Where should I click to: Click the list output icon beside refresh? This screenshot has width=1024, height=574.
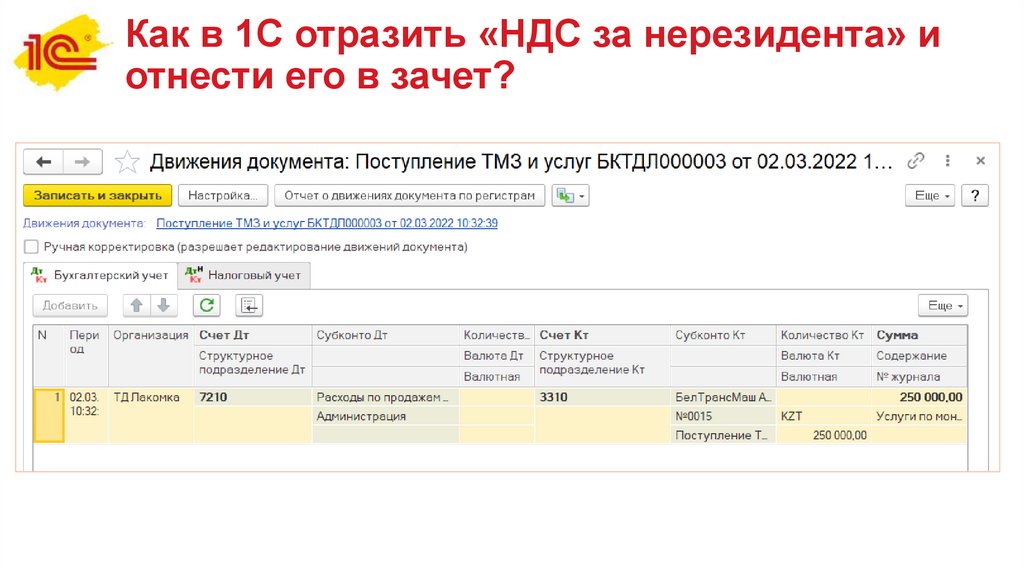(249, 306)
